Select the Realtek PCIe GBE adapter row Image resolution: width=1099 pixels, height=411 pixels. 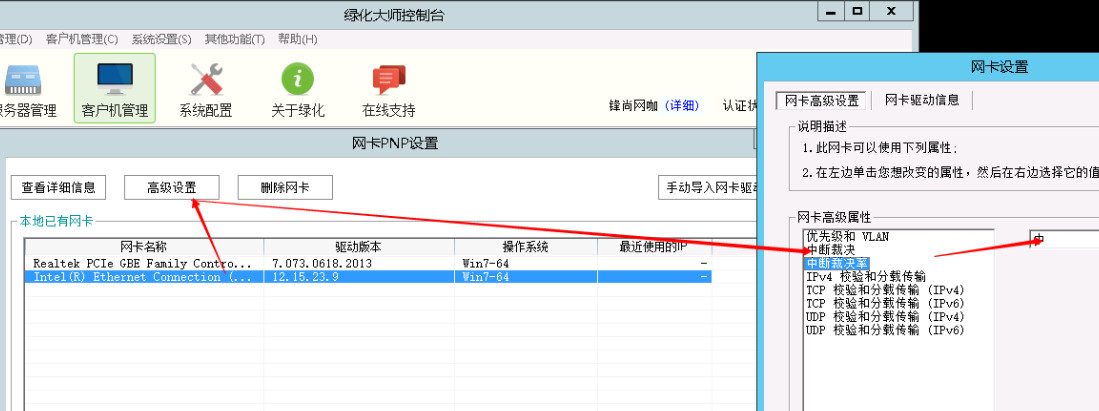point(143,263)
